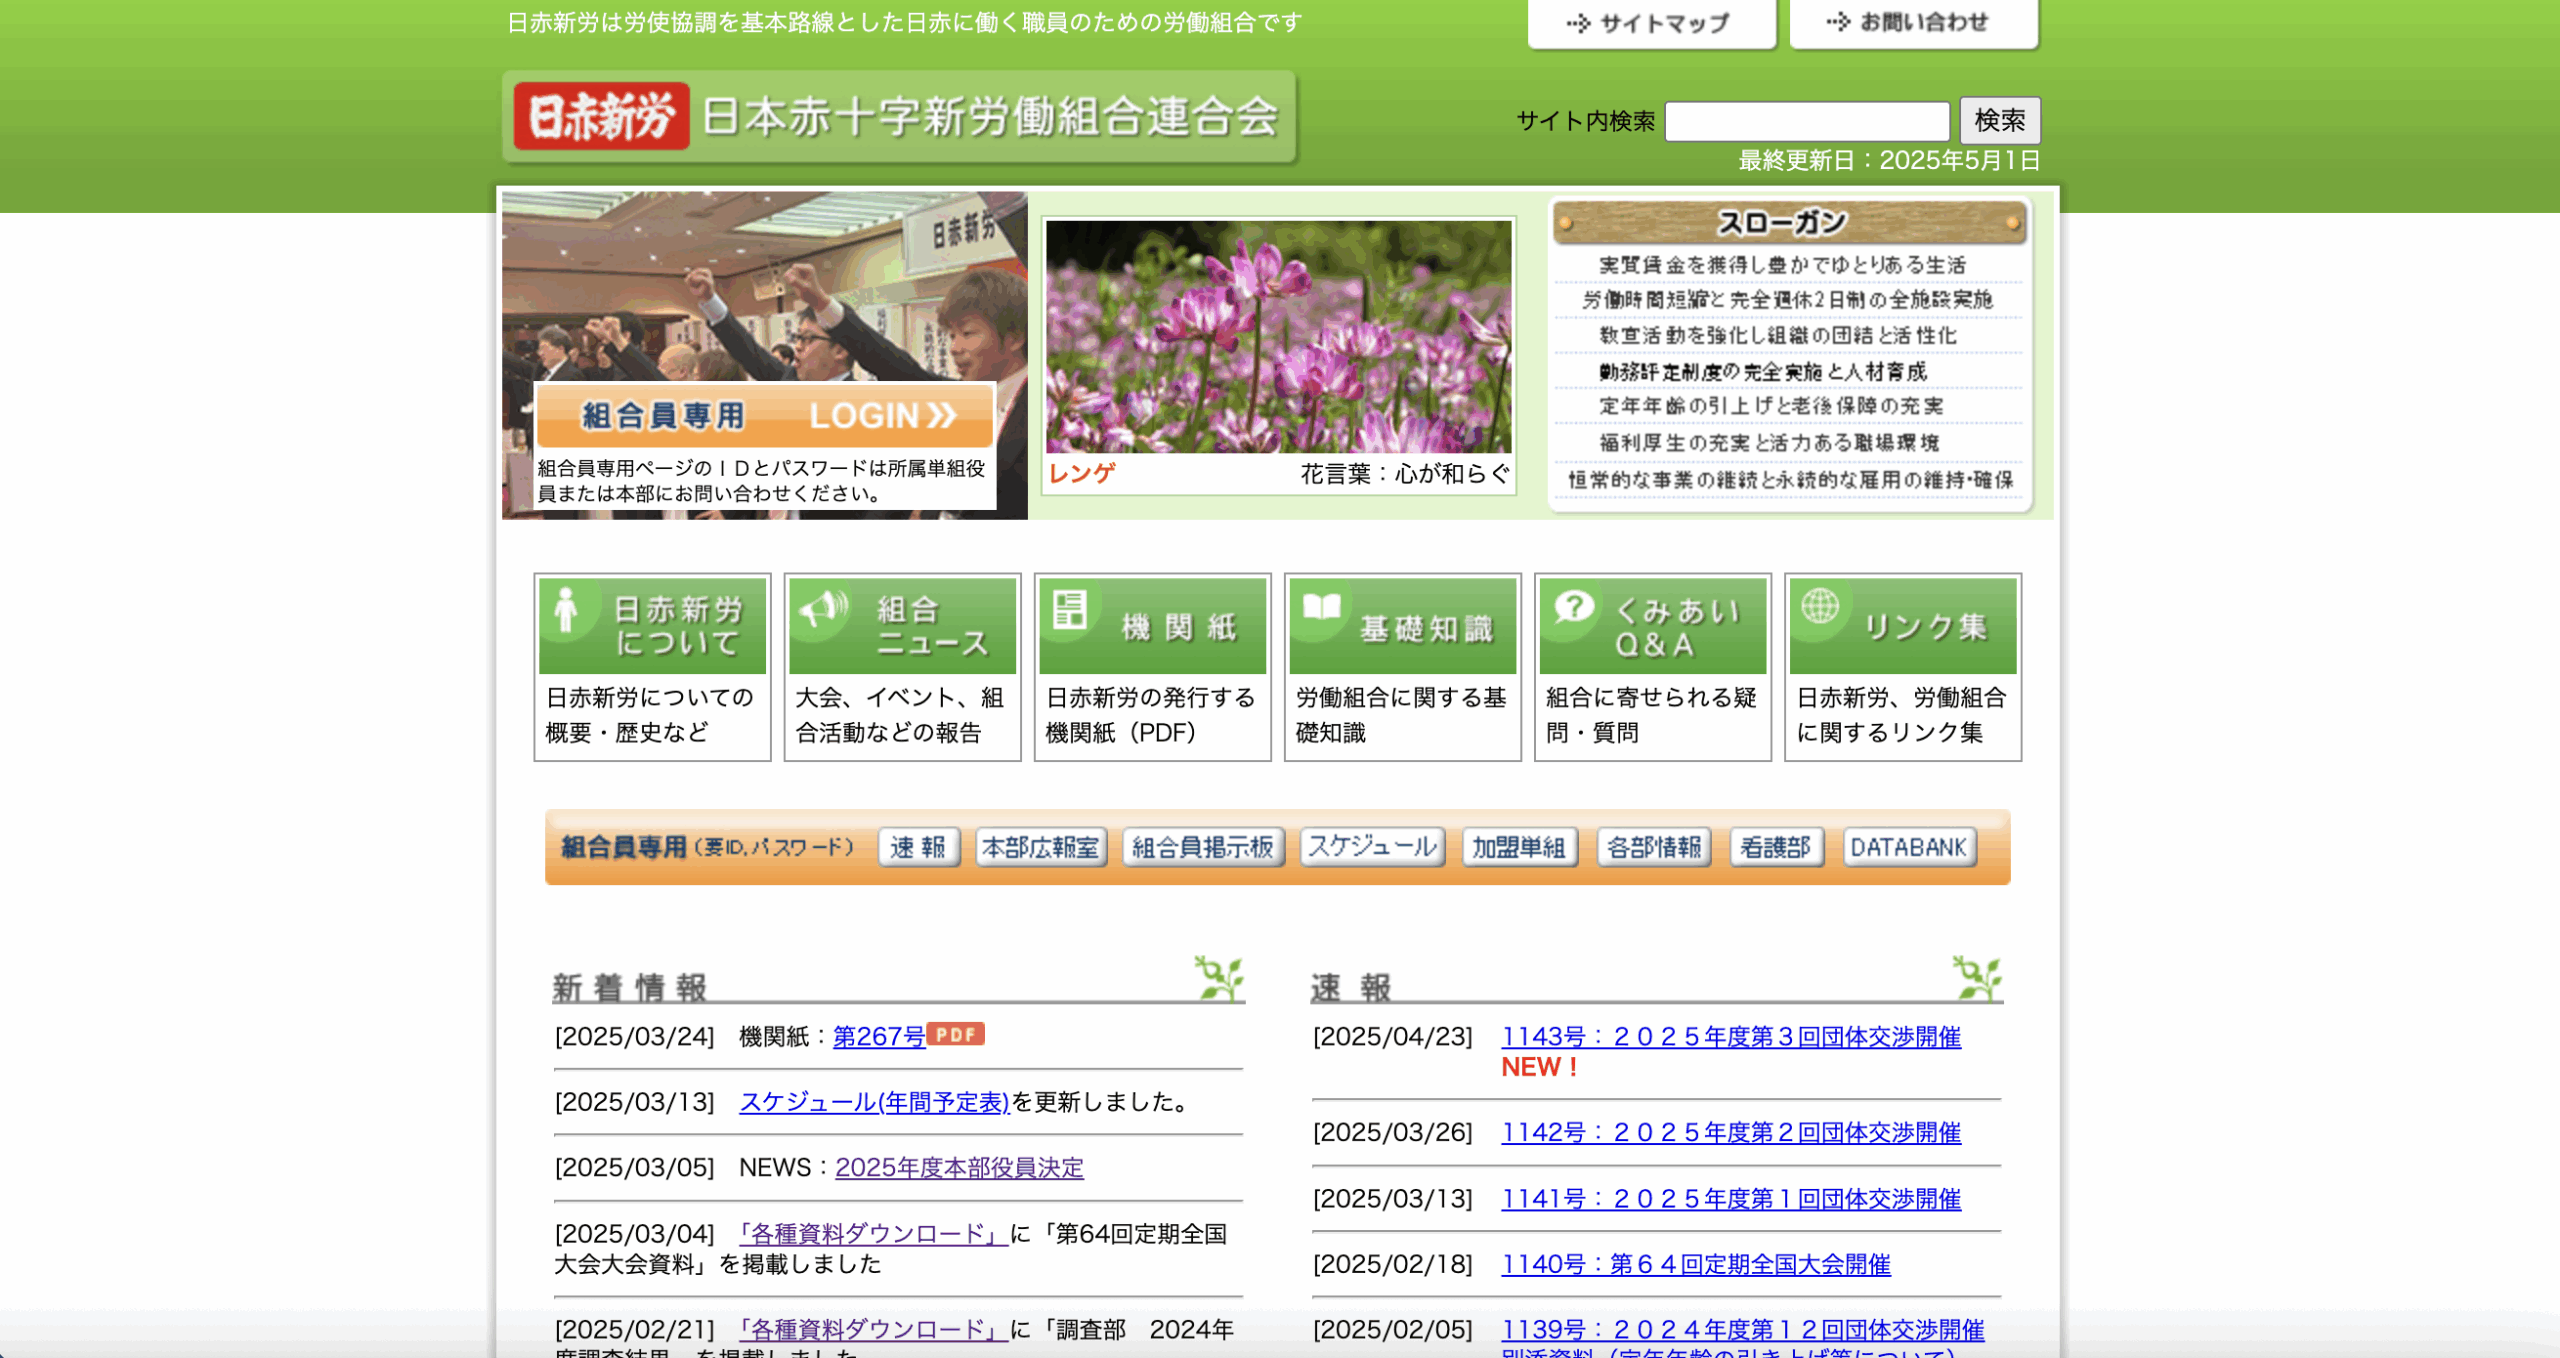Click the 新着情報 section heading
The image size is (2560, 1358).
(x=630, y=988)
